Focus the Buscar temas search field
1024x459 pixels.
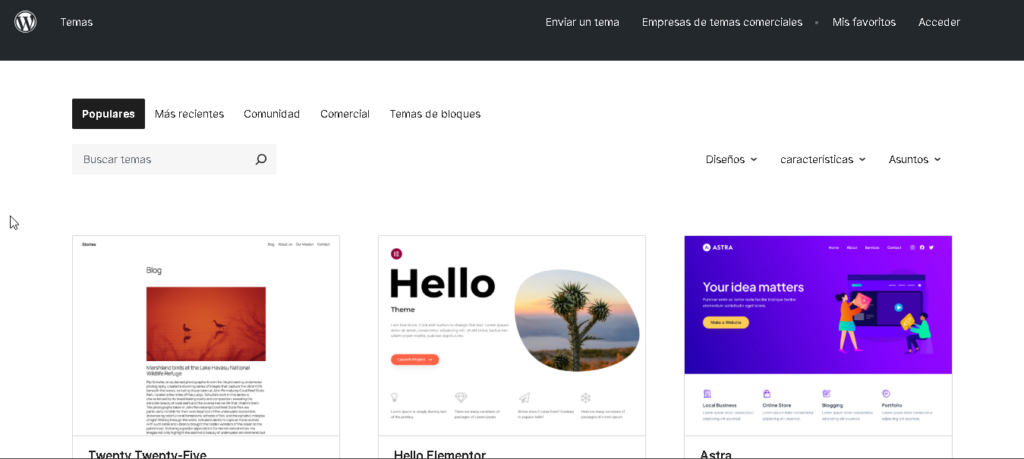(x=174, y=159)
